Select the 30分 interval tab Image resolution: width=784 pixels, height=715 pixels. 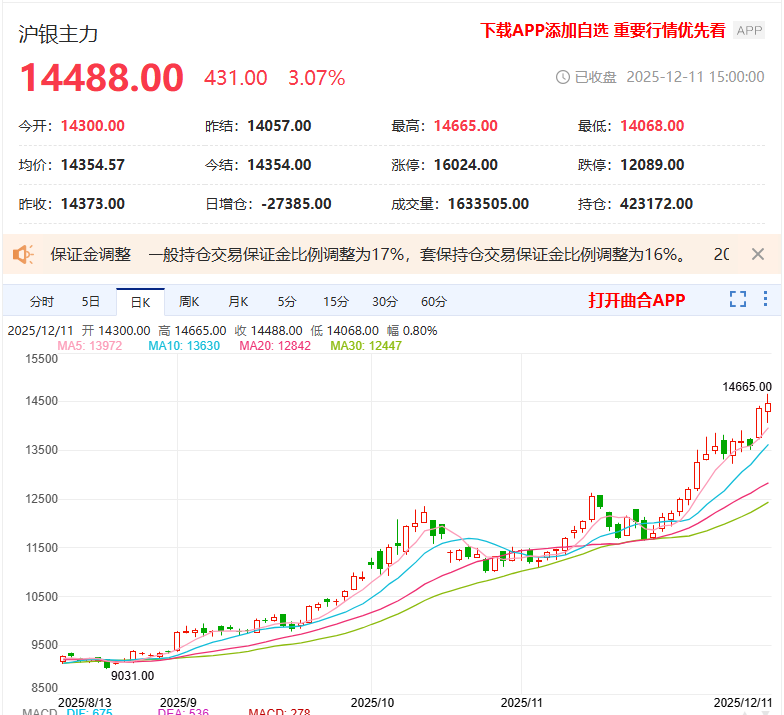click(x=385, y=301)
